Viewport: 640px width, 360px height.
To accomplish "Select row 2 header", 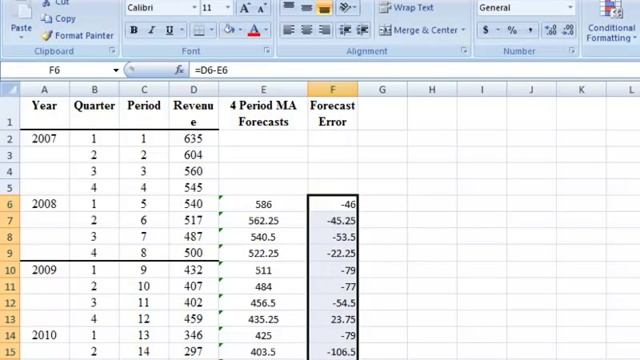I will tap(10, 139).
